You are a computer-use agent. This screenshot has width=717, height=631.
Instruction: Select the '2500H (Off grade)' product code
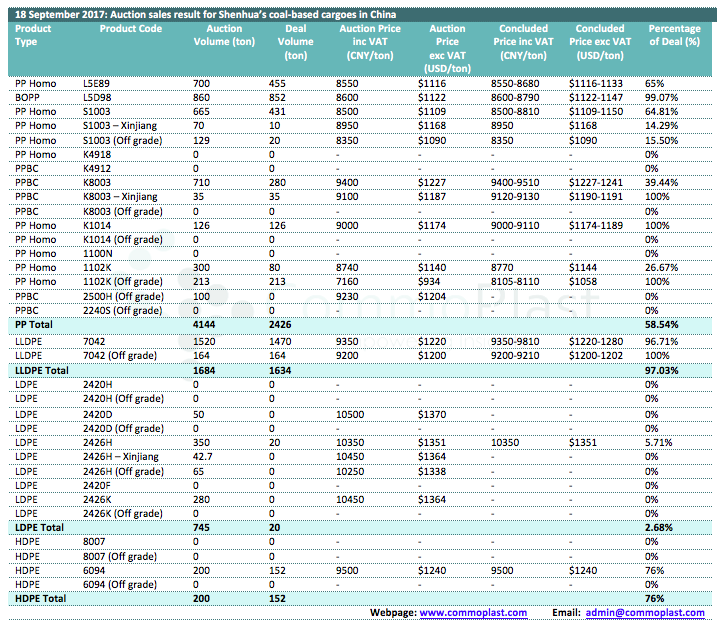click(123, 297)
